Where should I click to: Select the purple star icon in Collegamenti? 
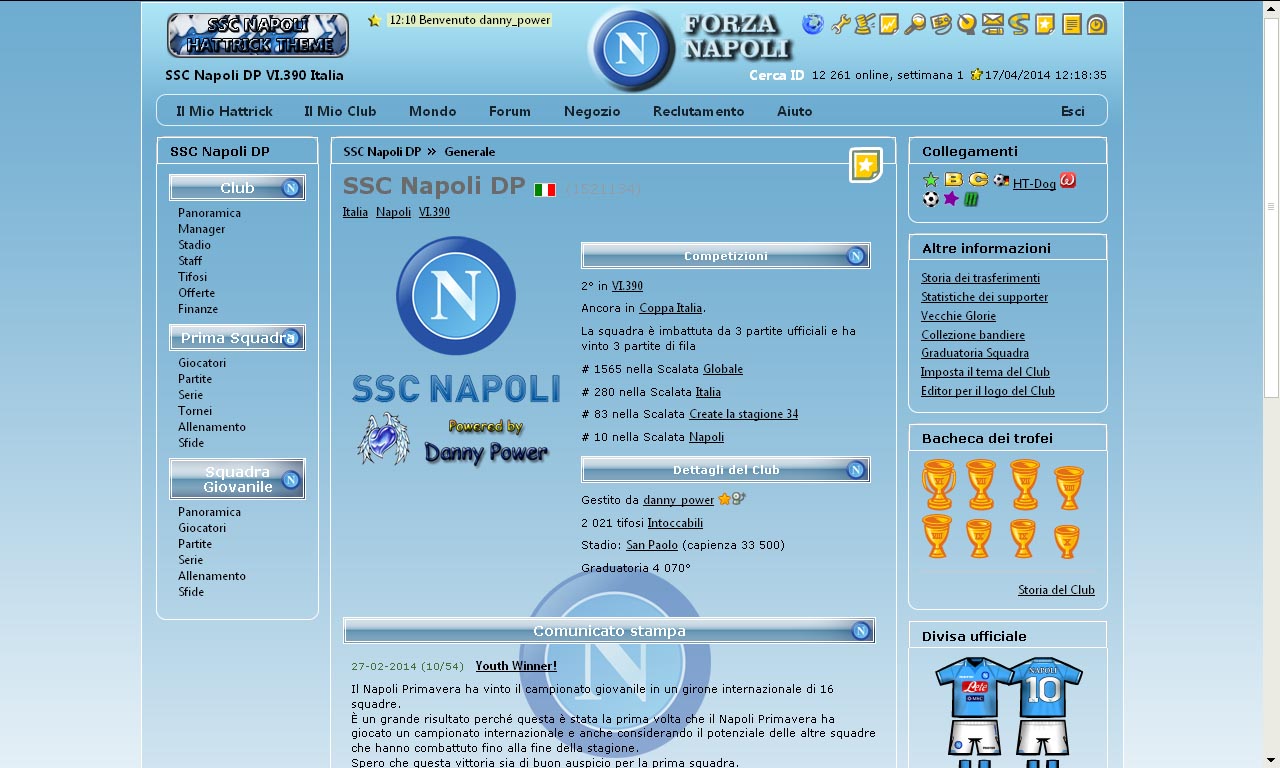click(950, 199)
